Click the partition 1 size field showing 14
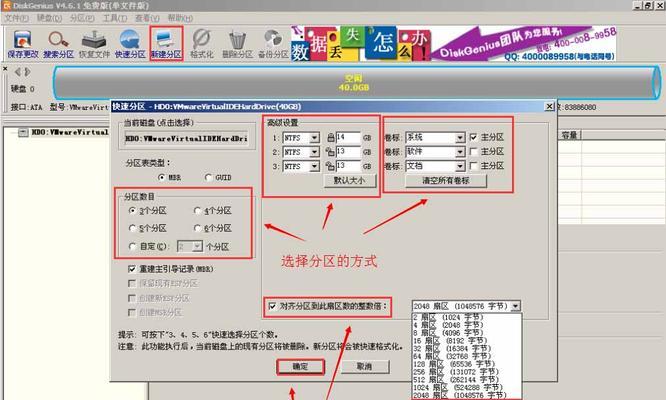Screen dimensions: 666x400 [x=348, y=137]
